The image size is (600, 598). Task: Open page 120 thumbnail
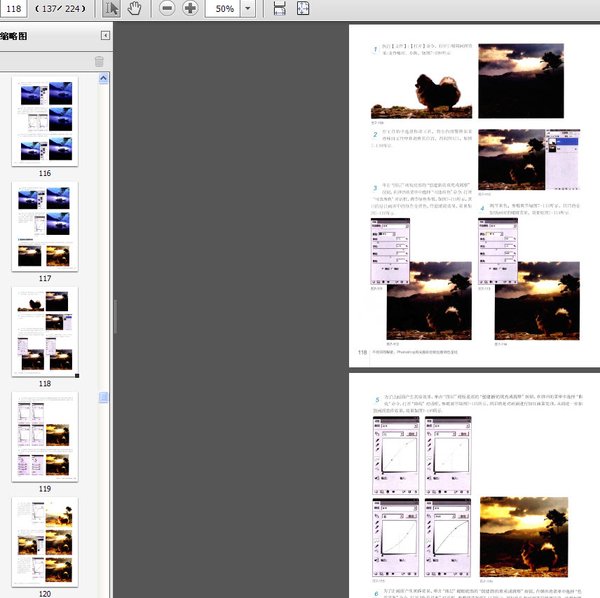(x=45, y=542)
